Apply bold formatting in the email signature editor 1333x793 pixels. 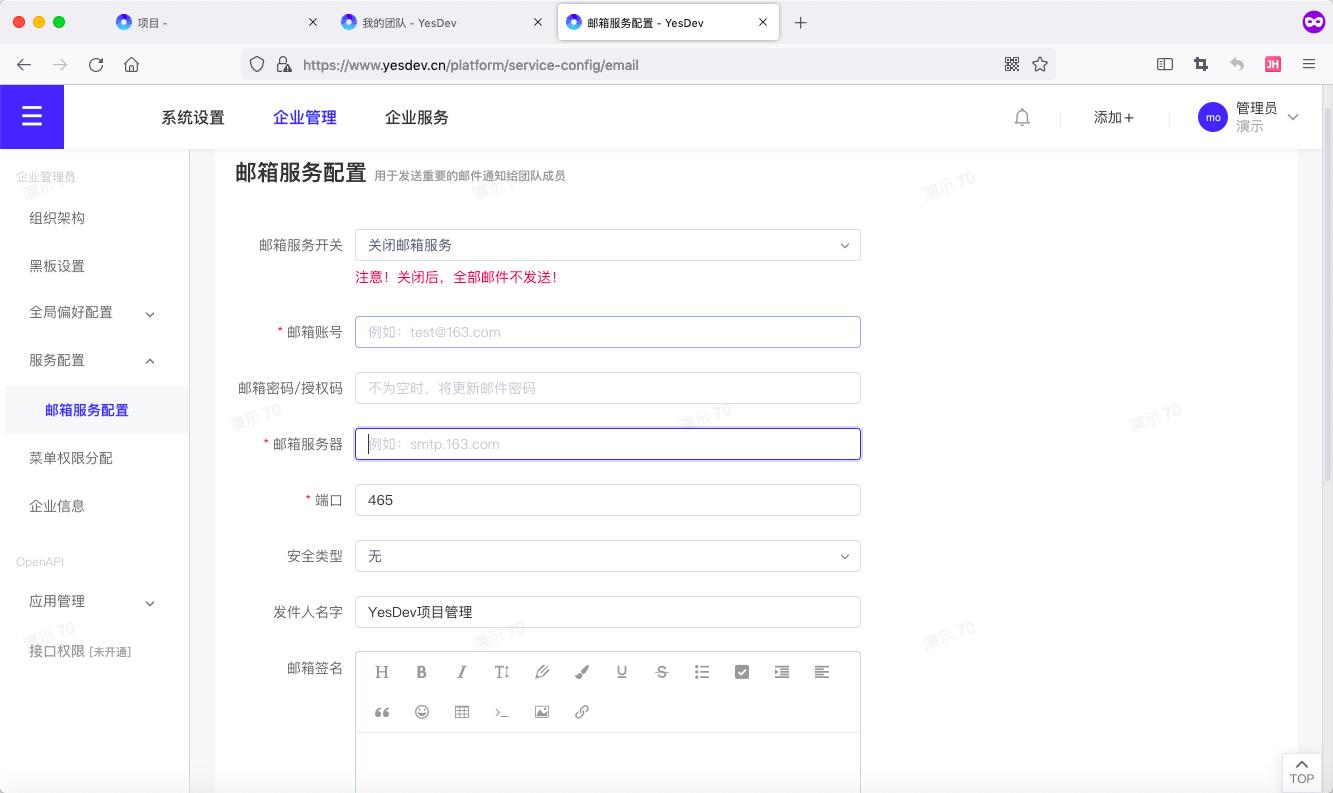click(x=421, y=671)
